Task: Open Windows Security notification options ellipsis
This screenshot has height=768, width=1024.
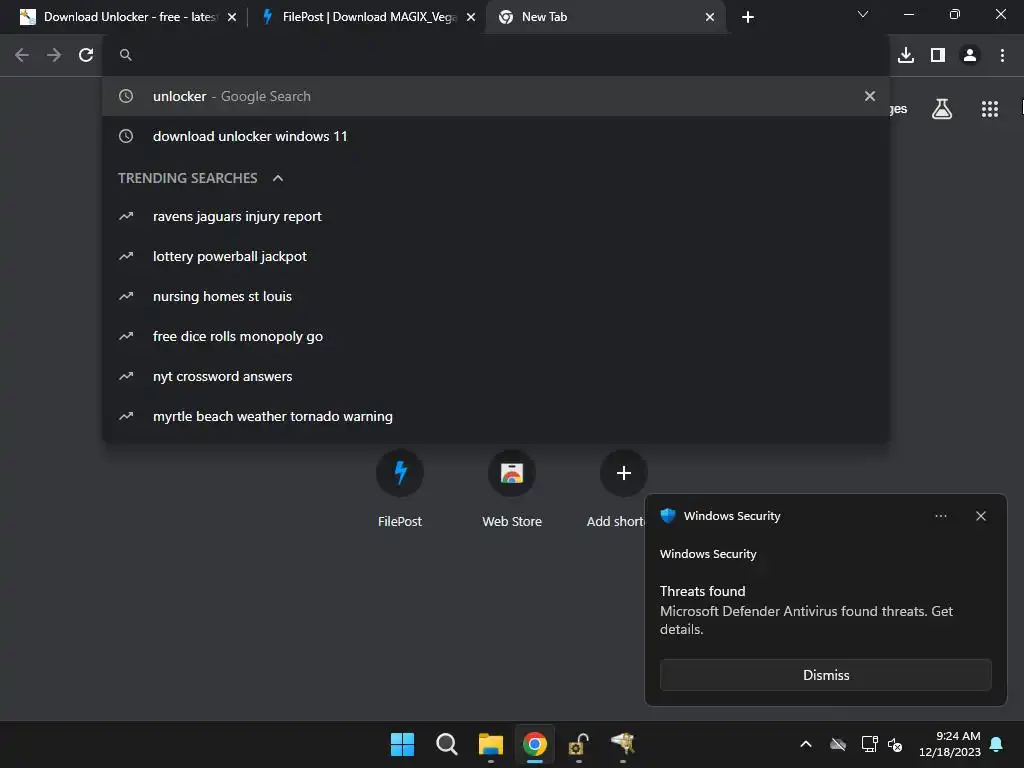Action: coord(940,516)
